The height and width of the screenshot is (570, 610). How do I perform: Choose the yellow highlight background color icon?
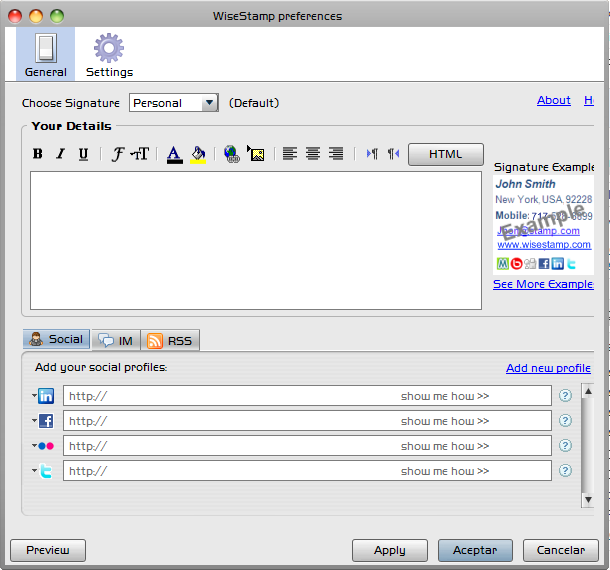[198, 155]
